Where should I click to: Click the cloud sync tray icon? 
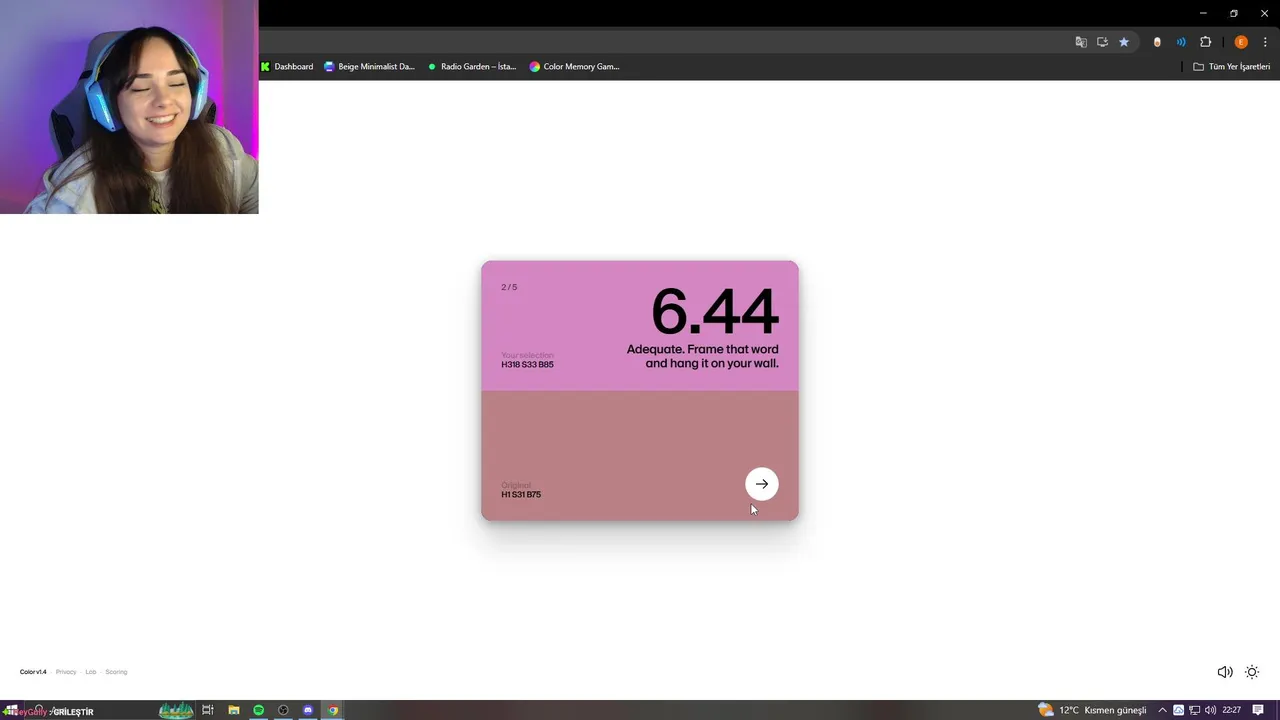[1178, 710]
